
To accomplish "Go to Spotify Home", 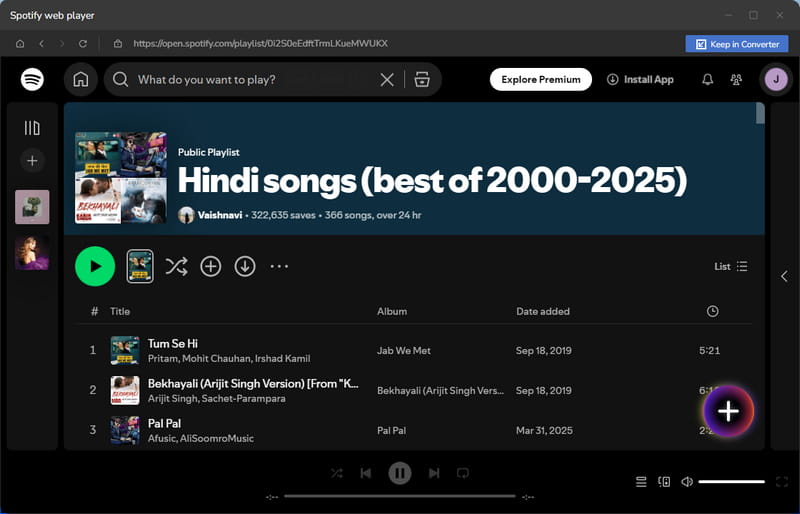I will (x=81, y=79).
